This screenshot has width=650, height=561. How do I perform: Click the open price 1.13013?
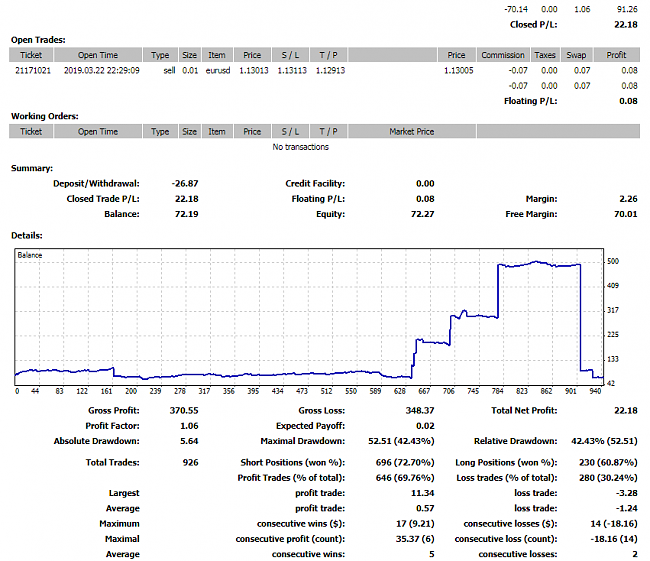click(x=254, y=70)
